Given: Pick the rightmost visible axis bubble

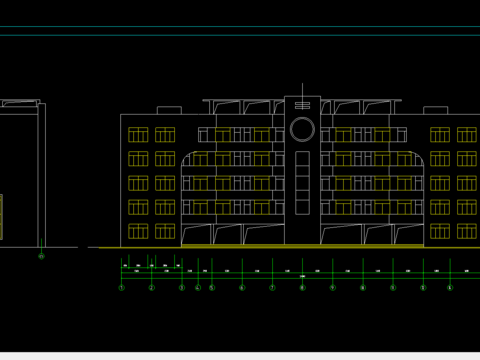Looking at the screenshot, I should coord(450,288).
